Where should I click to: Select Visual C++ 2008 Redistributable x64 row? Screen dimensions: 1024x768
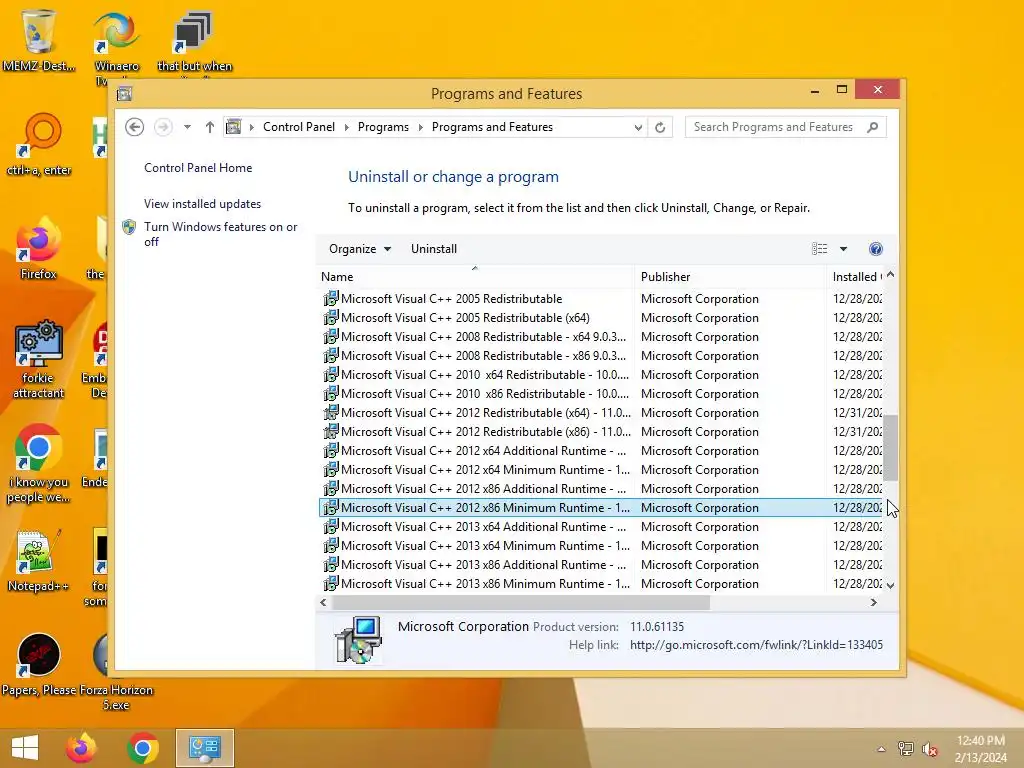coord(600,336)
